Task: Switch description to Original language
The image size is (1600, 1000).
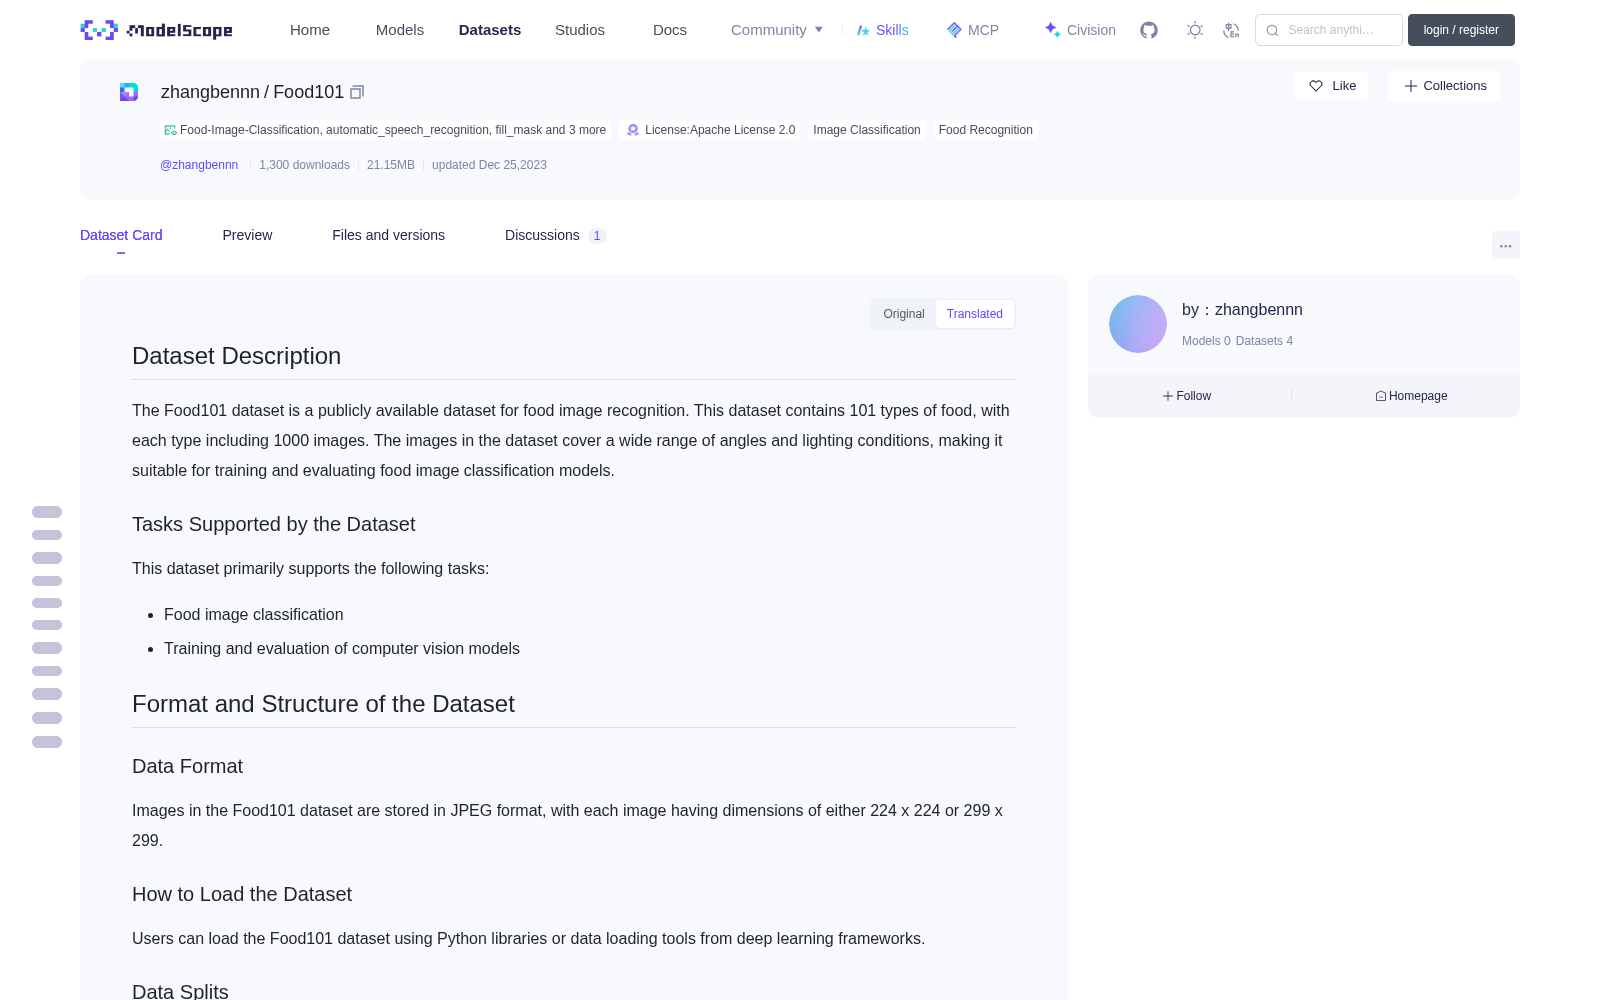Action: pos(903,314)
